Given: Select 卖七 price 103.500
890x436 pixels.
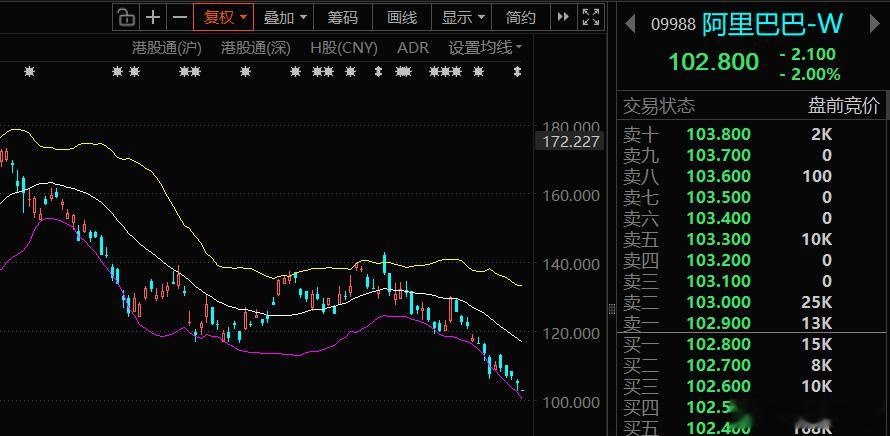Looking at the screenshot, I should (x=719, y=198).
